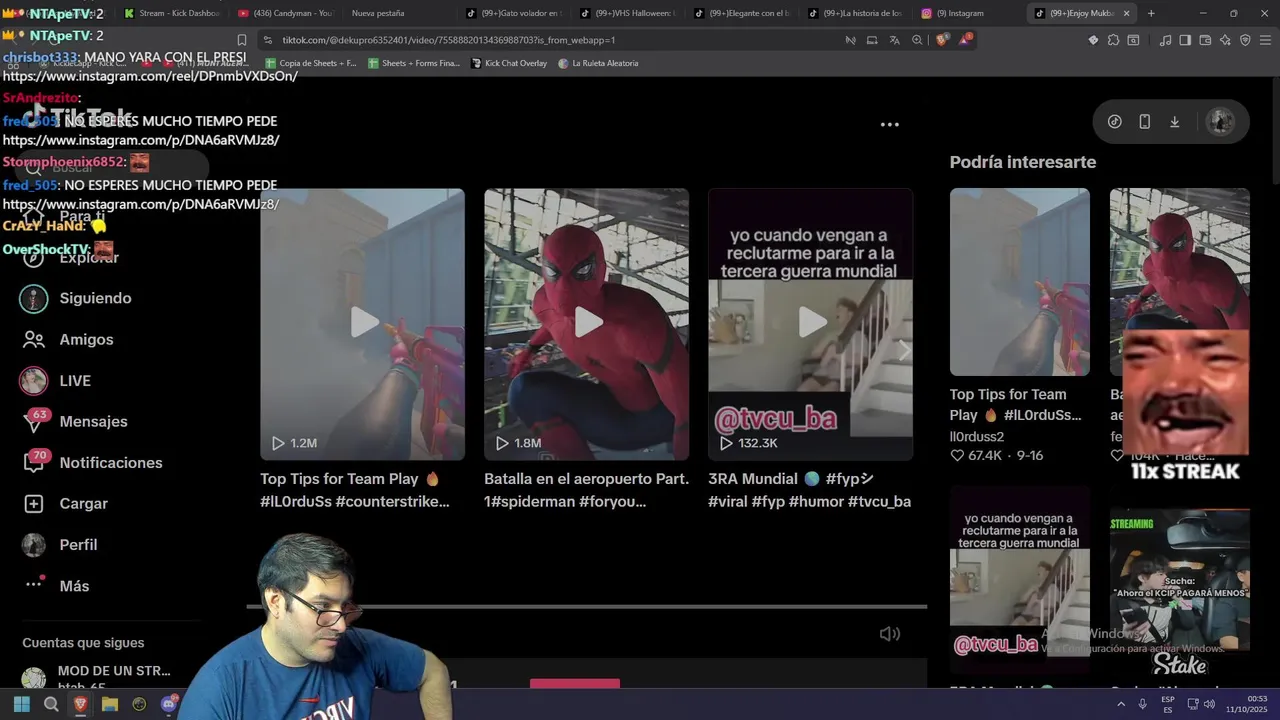Open Brave Rewards triangle icon

pyautogui.click(x=965, y=40)
